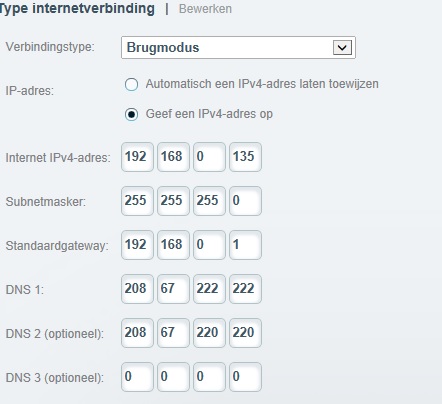Edit the last Standaardgateway octet field
This screenshot has height=404, width=442.
tap(245, 245)
